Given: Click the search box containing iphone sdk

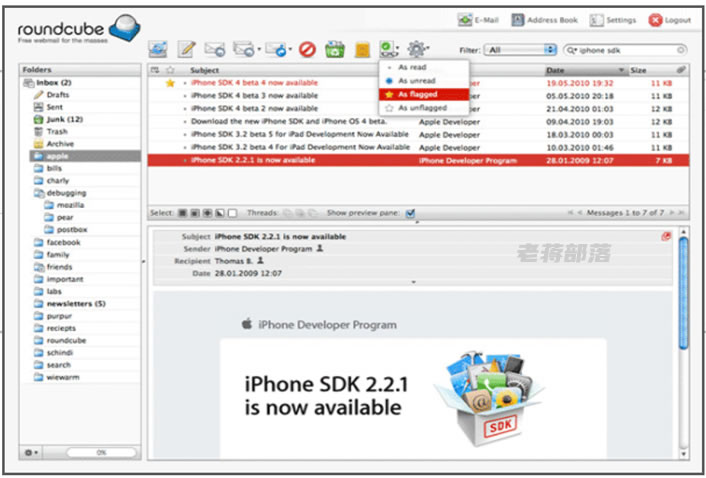Looking at the screenshot, I should click(627, 50).
